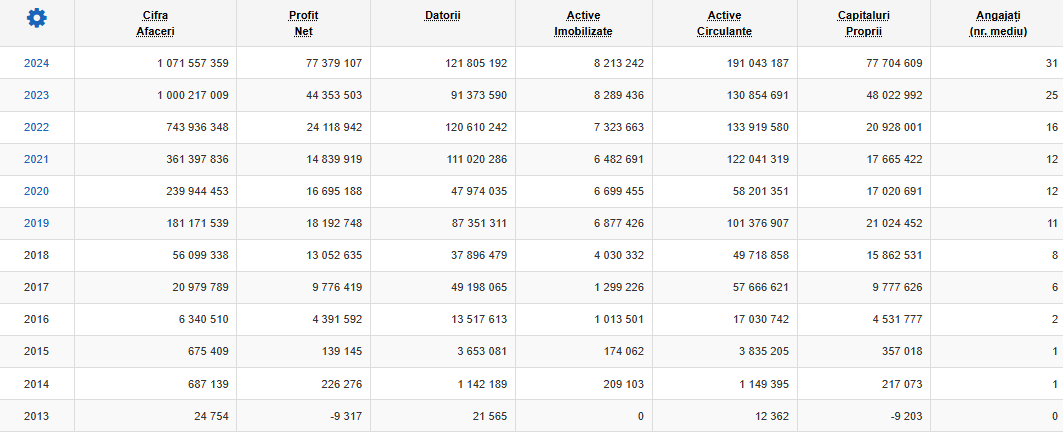Click the Profit Net column header

coord(303,23)
